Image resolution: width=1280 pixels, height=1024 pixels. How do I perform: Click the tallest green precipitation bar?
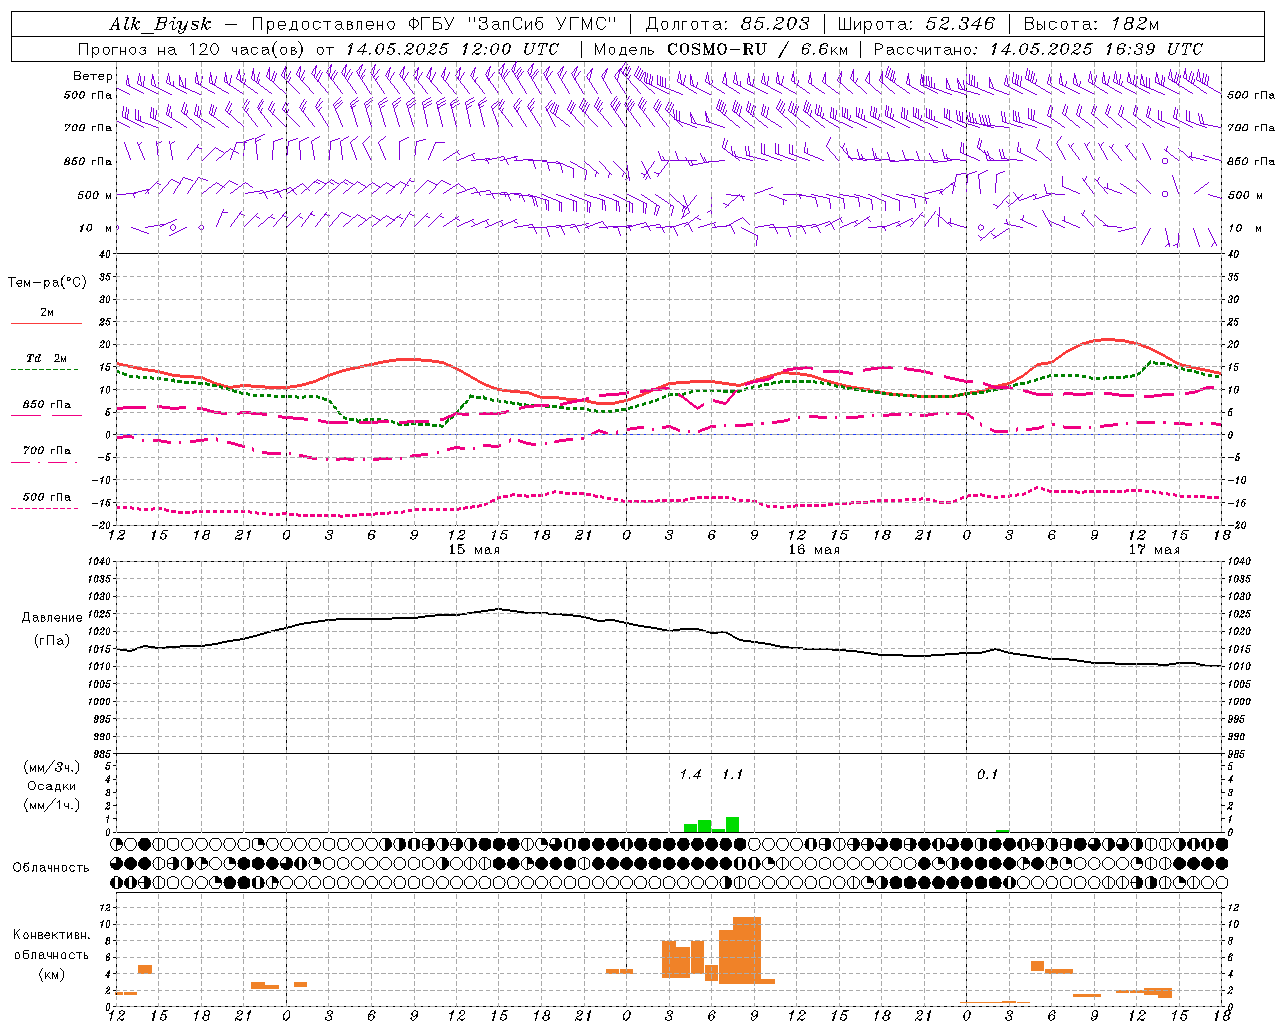tap(733, 825)
